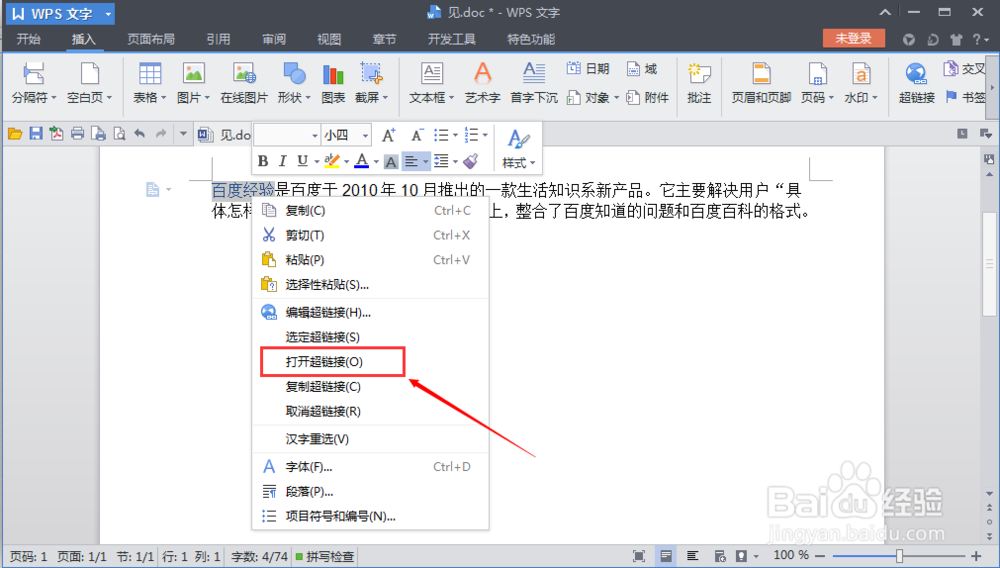The image size is (1000, 568).
Task: Open 在线图片 online pictures
Action: coord(244,82)
